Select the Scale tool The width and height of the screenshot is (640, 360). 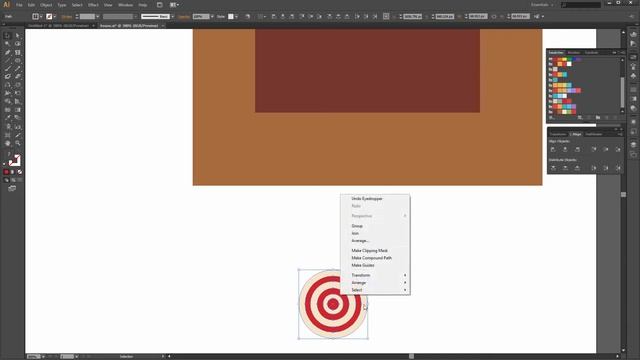click(x=18, y=85)
